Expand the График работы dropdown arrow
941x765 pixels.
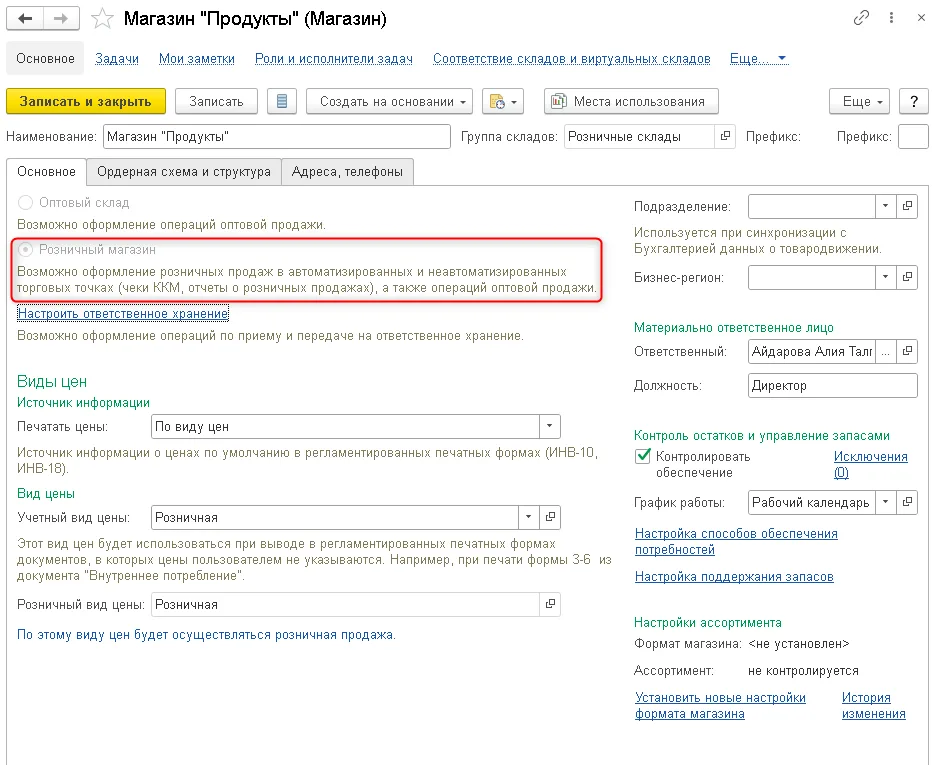pyautogui.click(x=886, y=502)
